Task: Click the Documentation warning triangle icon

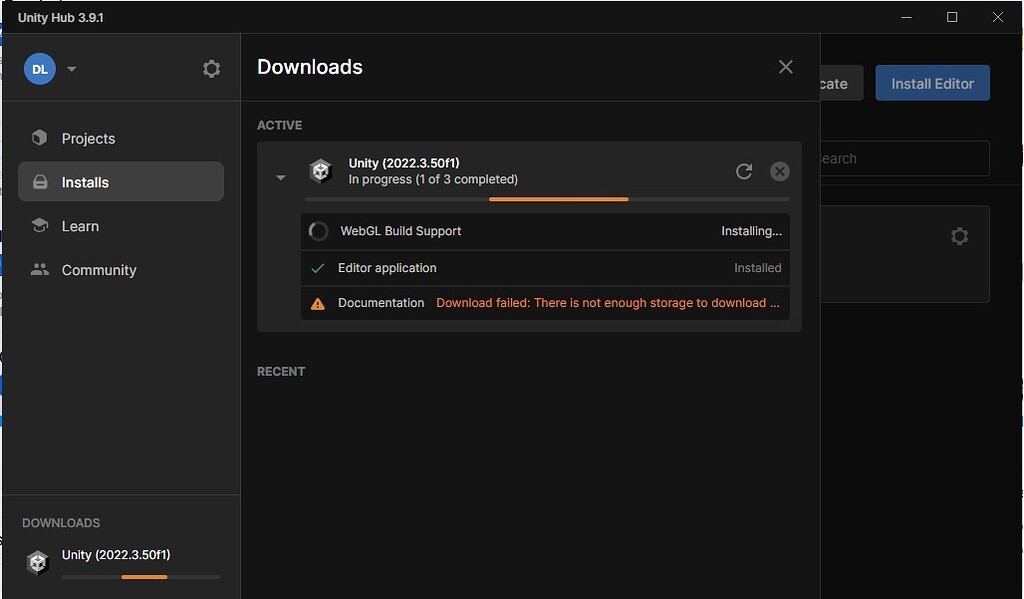Action: point(319,302)
